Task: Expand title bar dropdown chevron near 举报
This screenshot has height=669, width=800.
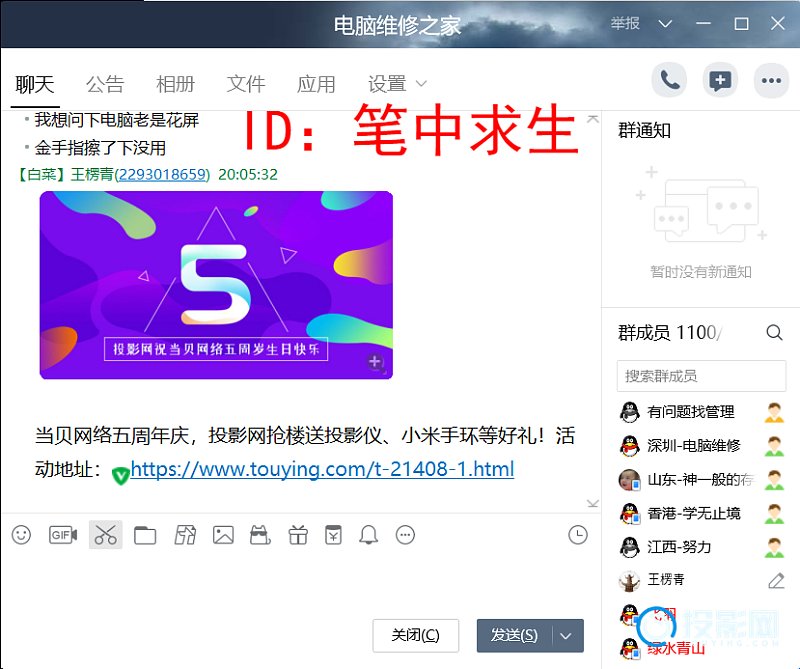Action: (x=665, y=24)
